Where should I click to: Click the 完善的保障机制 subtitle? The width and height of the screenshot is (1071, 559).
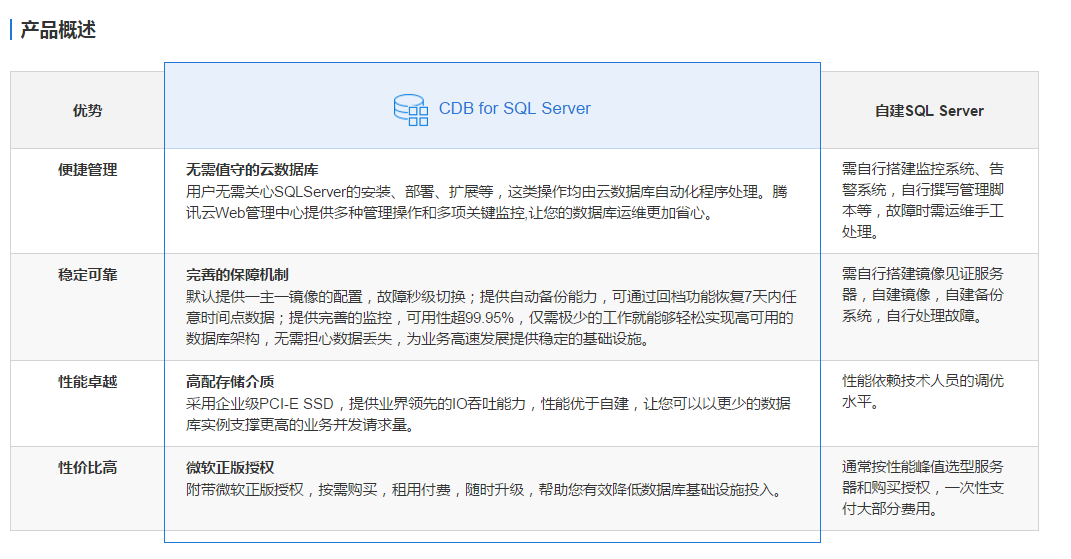[237, 275]
